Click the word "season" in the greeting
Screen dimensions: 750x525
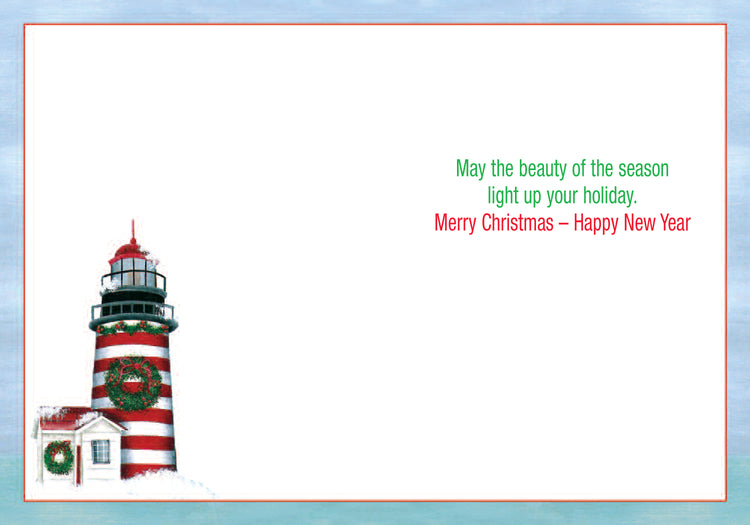(x=640, y=170)
